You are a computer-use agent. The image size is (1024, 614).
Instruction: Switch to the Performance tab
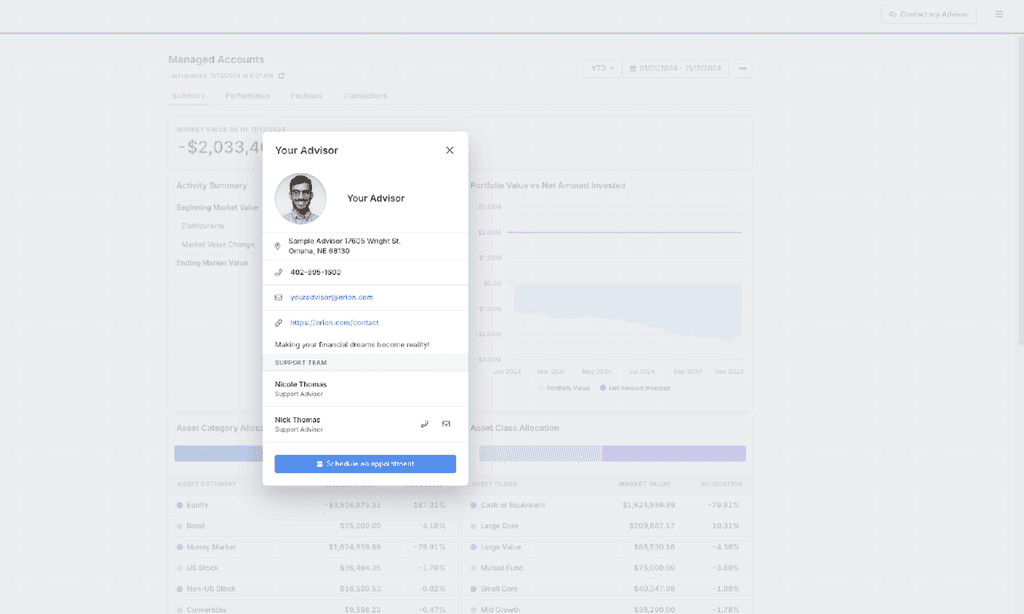click(248, 96)
